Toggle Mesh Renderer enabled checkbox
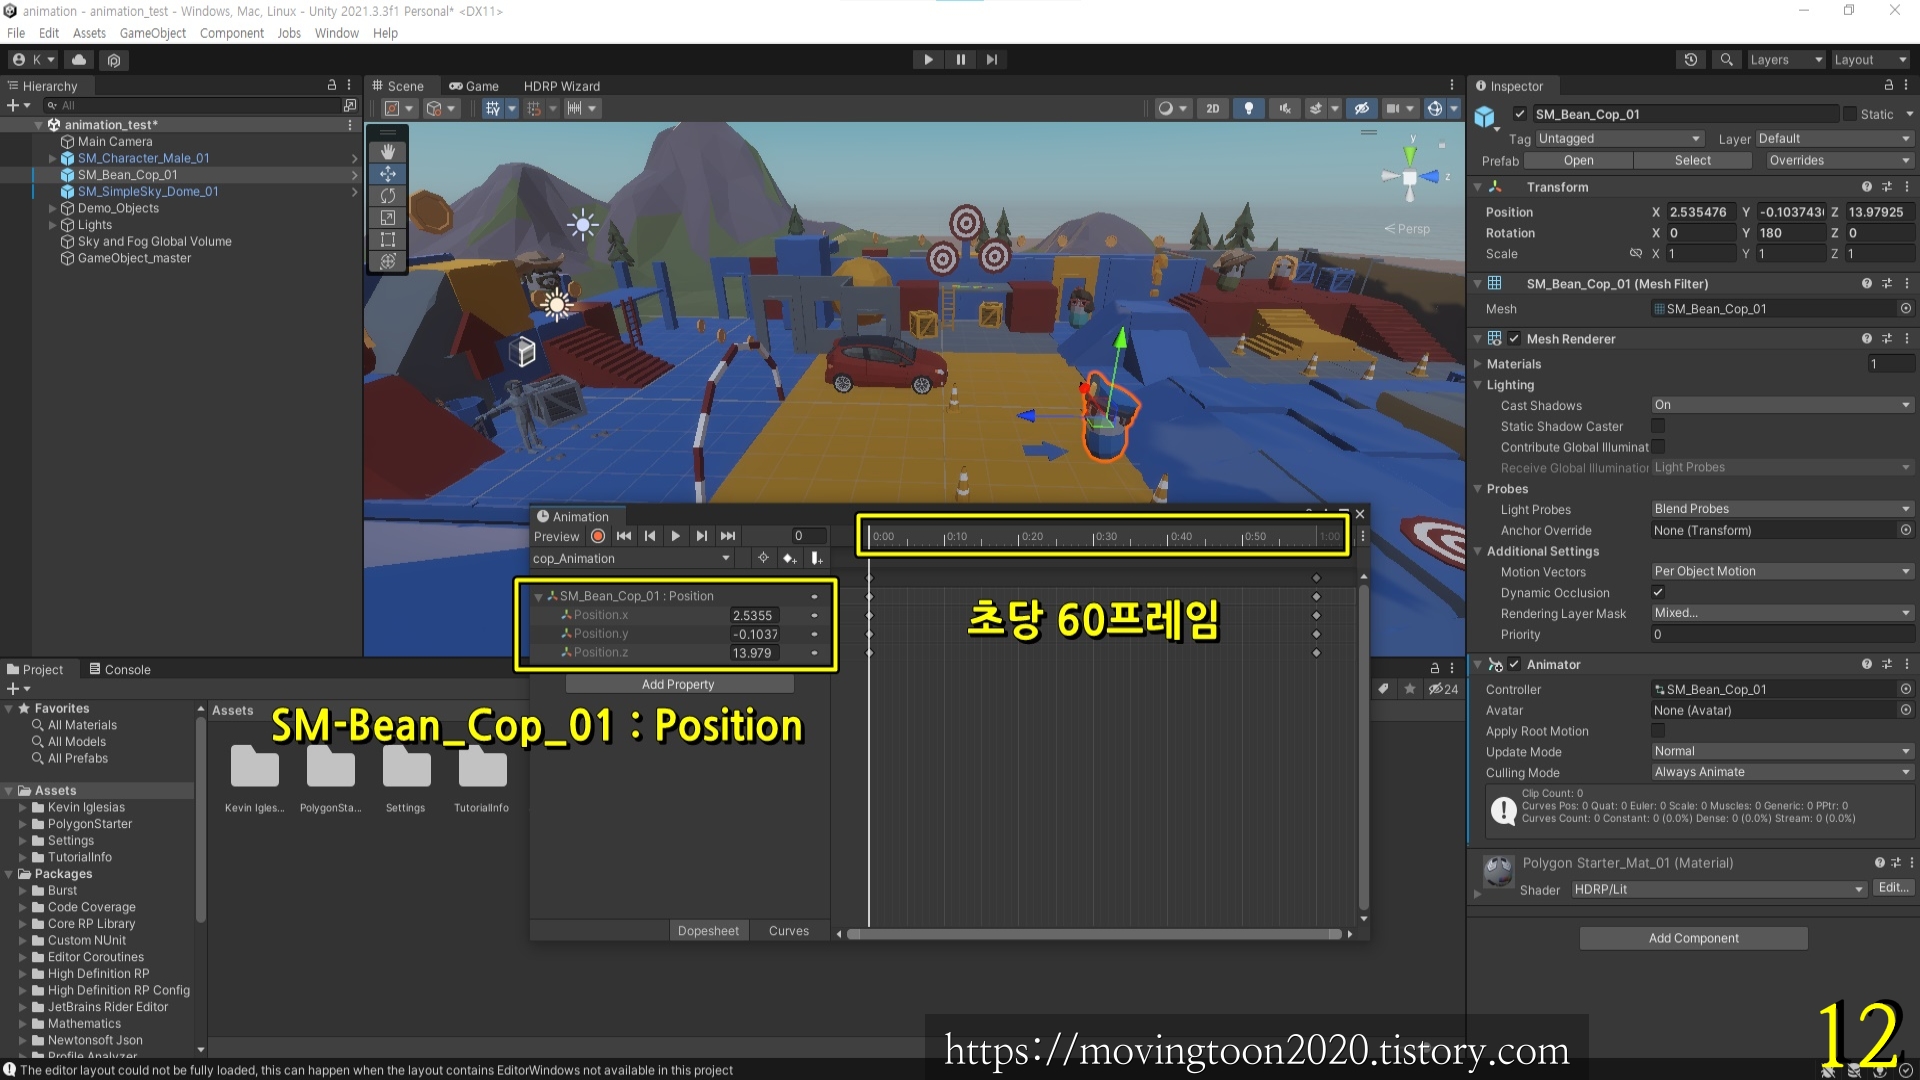1920x1080 pixels. [1514, 339]
